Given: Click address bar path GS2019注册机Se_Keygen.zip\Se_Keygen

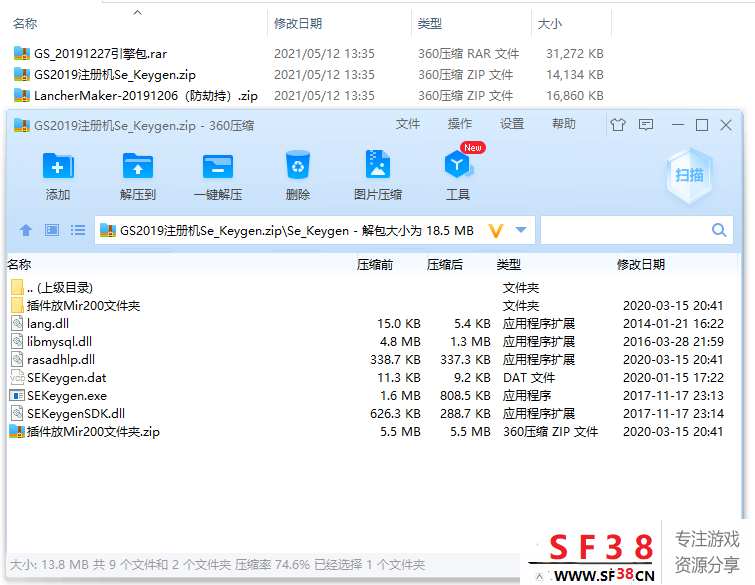Looking at the screenshot, I should point(234,231).
